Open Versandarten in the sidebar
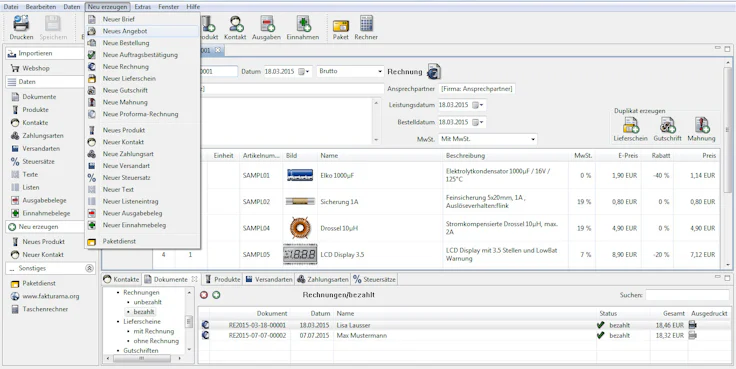 tap(41, 148)
